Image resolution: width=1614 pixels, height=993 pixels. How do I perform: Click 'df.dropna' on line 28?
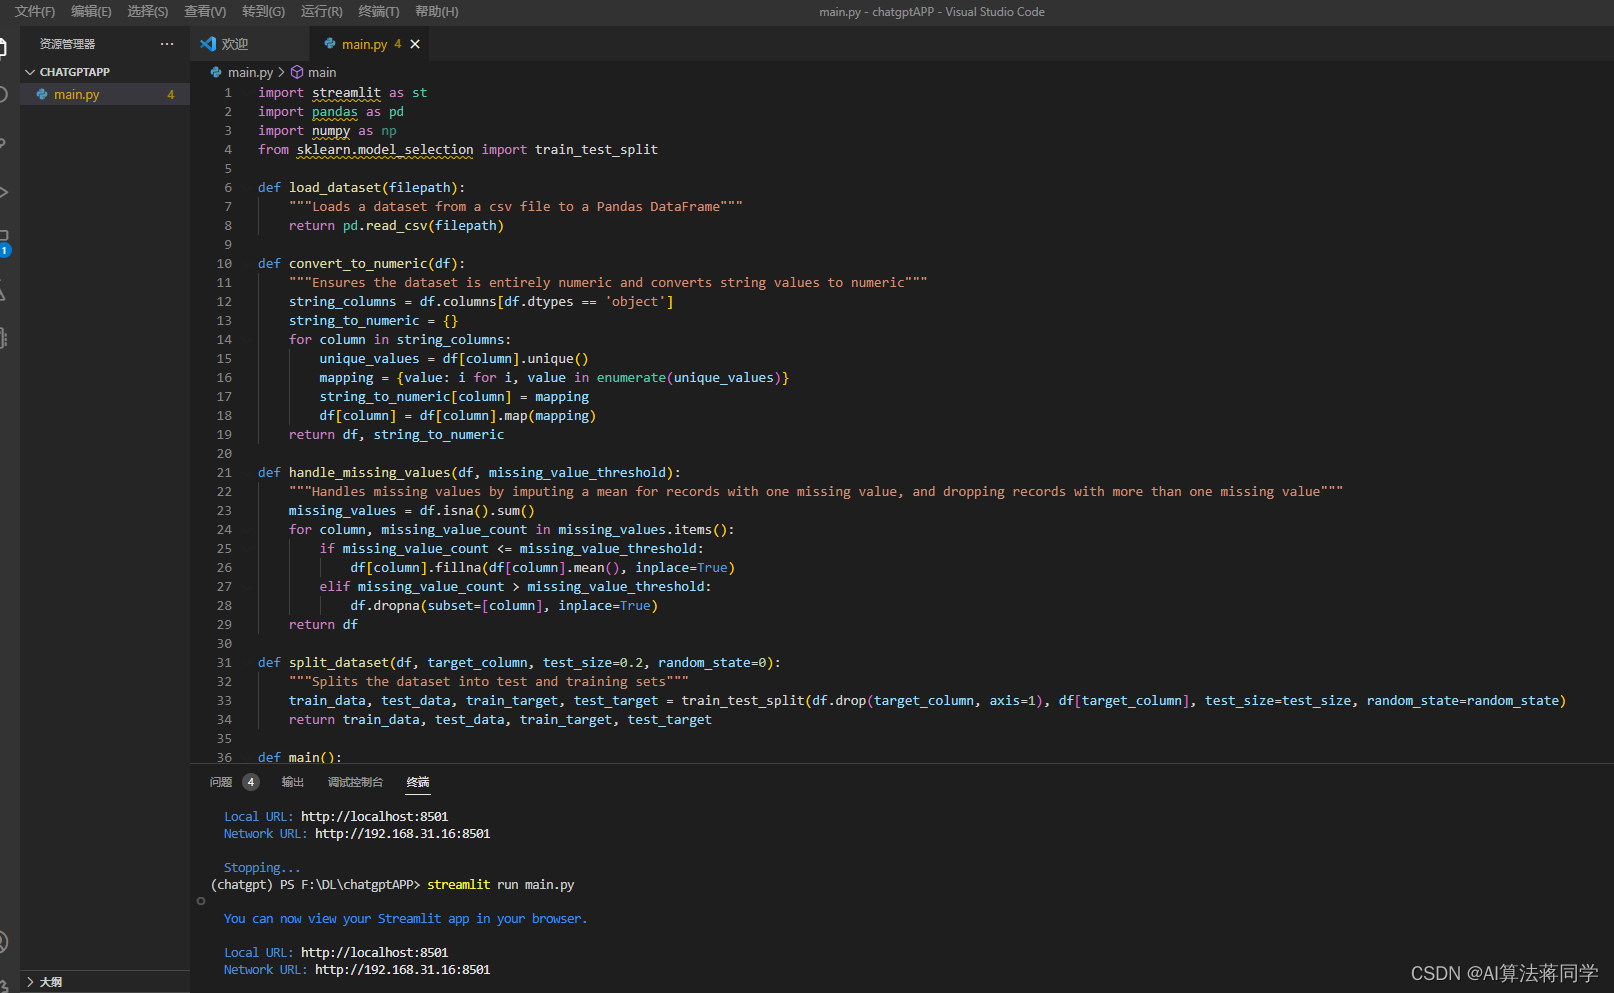click(x=385, y=606)
